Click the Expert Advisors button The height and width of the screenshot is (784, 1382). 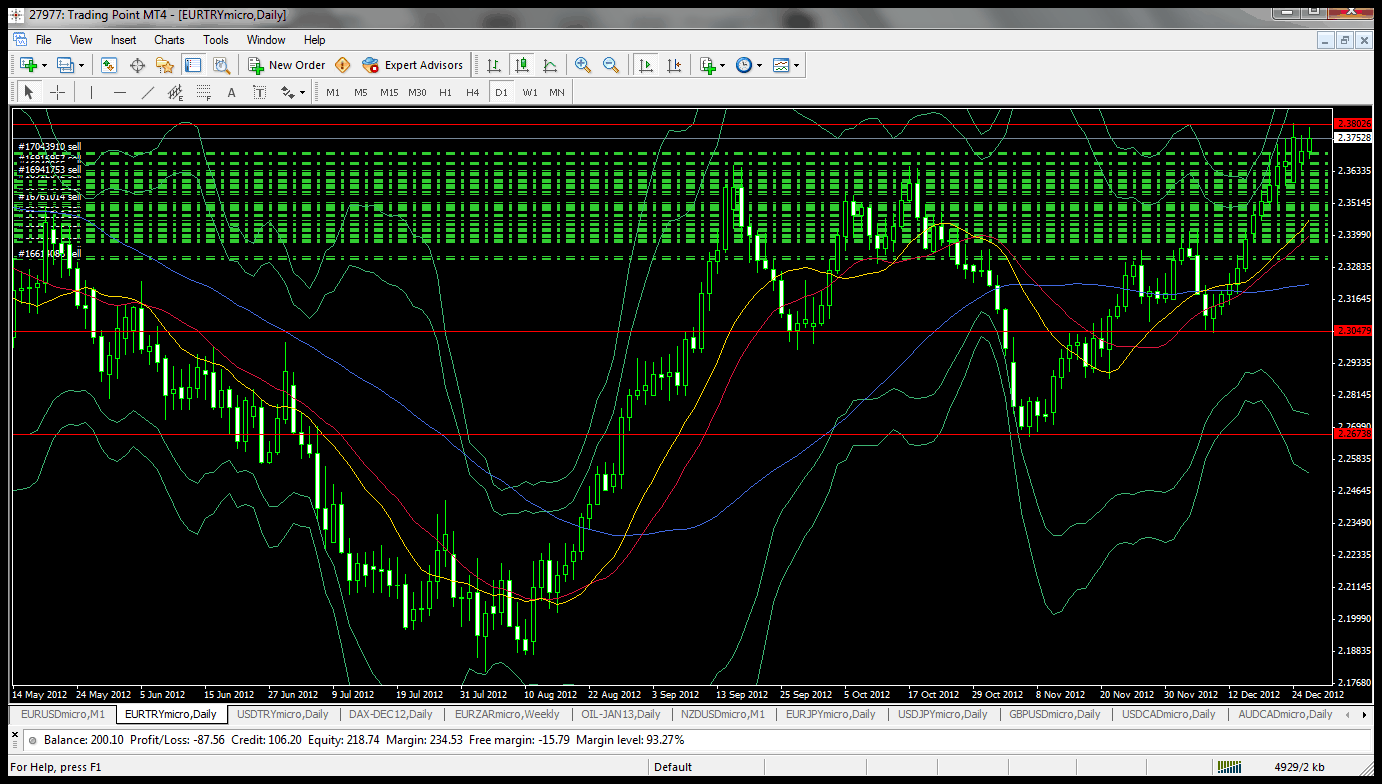click(413, 65)
